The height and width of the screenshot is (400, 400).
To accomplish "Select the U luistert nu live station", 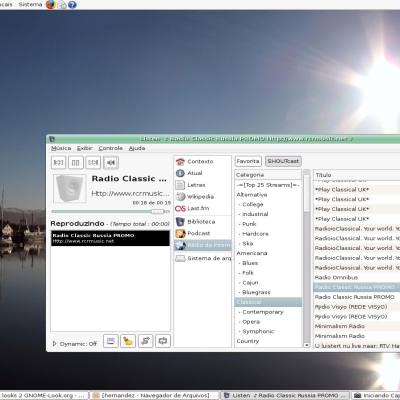I will pyautogui.click(x=357, y=346).
